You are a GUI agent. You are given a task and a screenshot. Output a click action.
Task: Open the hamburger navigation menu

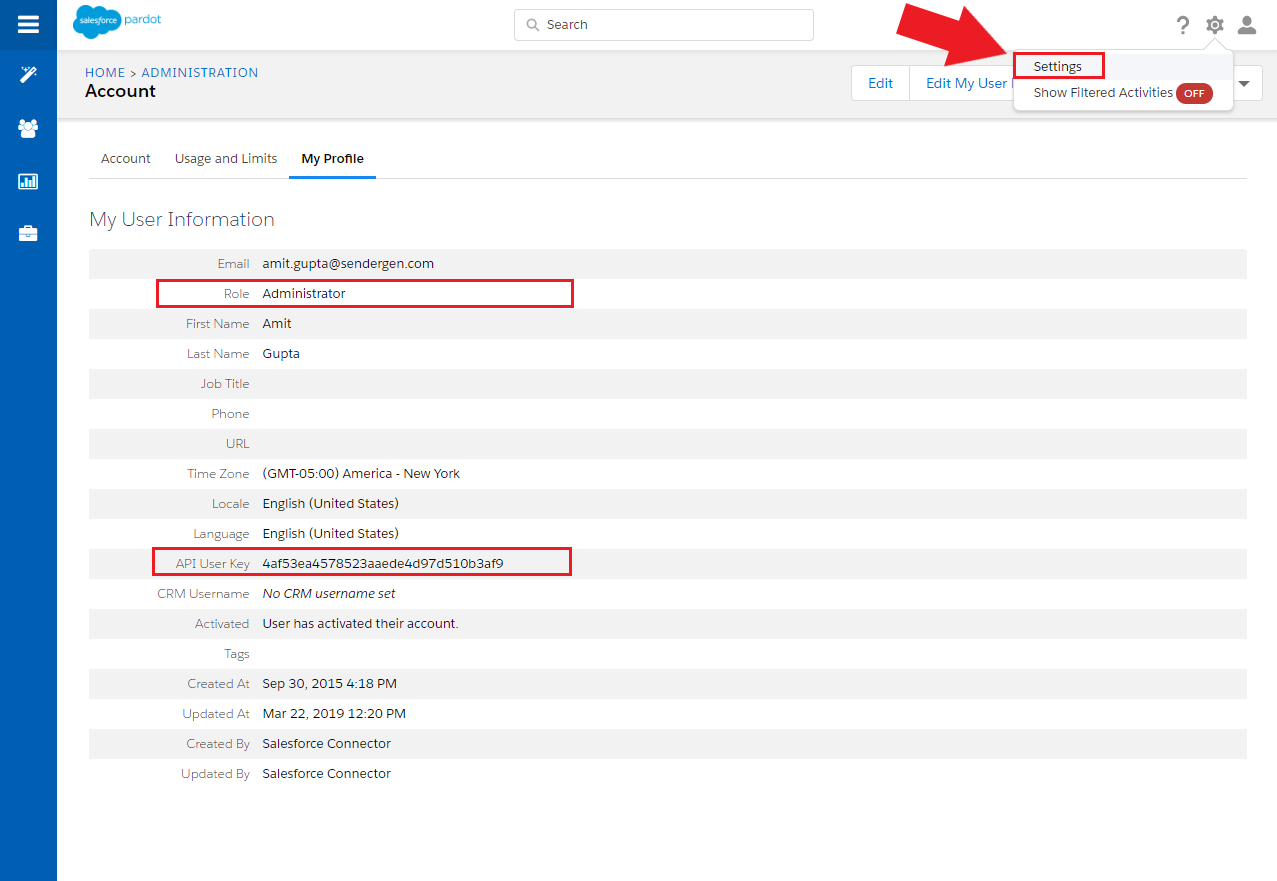(28, 24)
